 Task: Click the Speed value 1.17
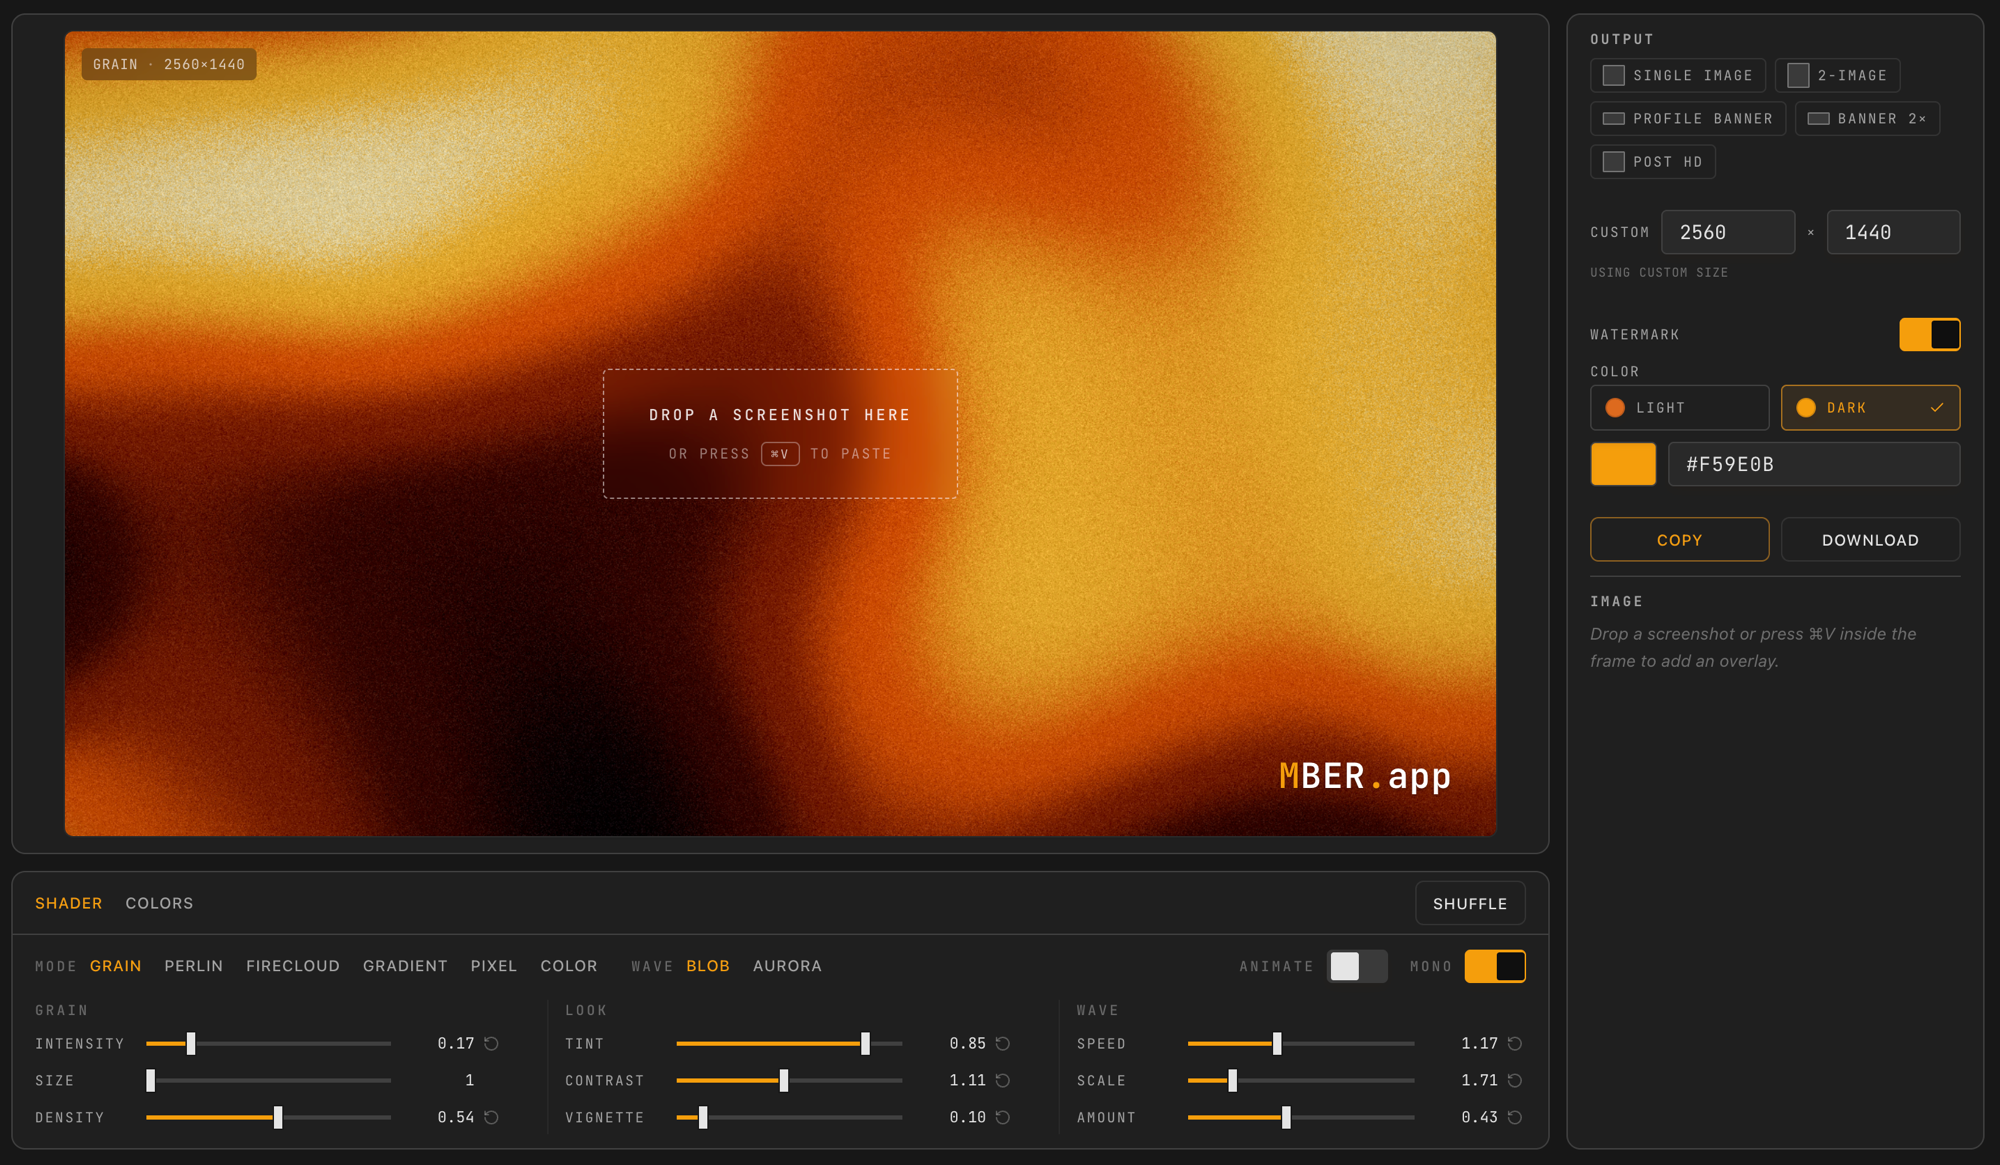pos(1480,1043)
